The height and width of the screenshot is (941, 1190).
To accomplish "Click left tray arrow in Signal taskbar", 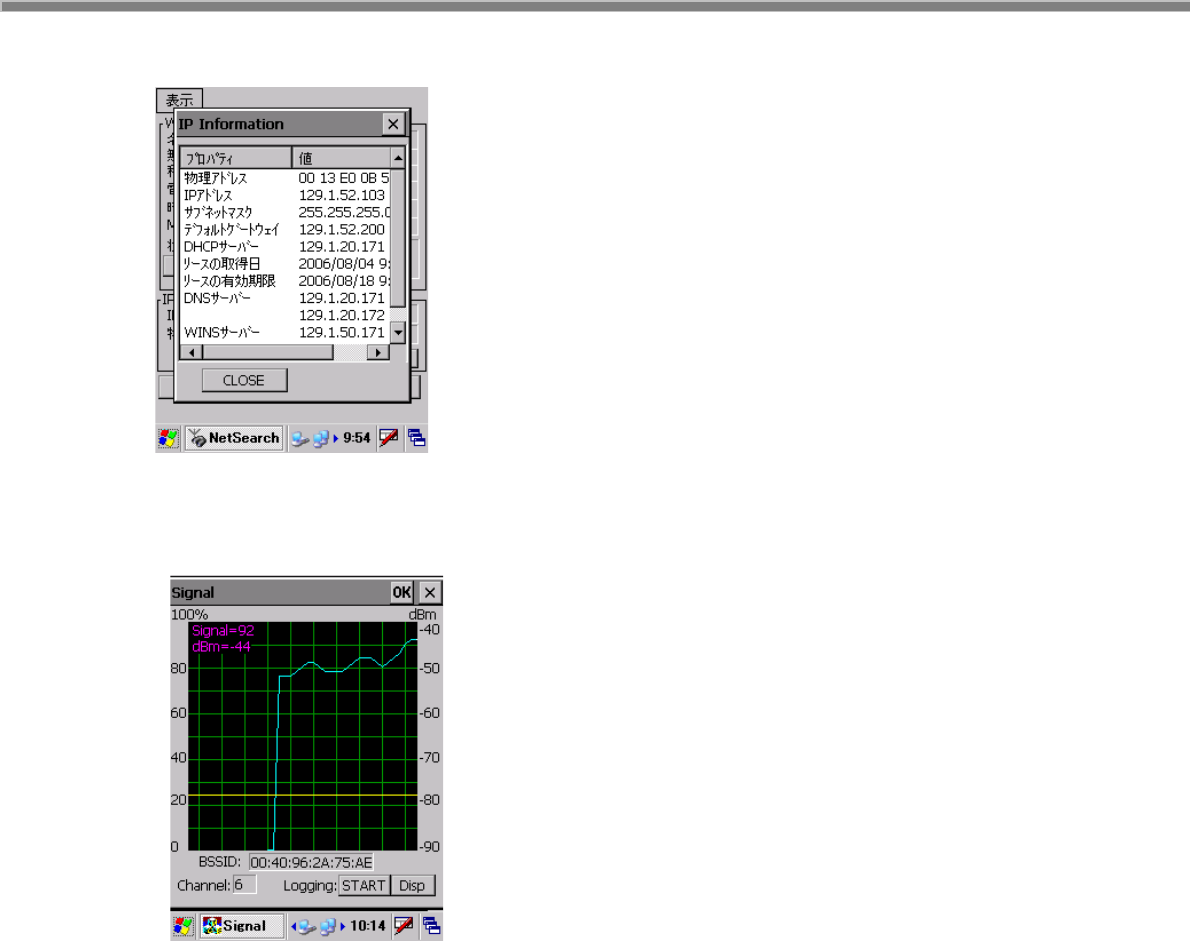I will [294, 927].
